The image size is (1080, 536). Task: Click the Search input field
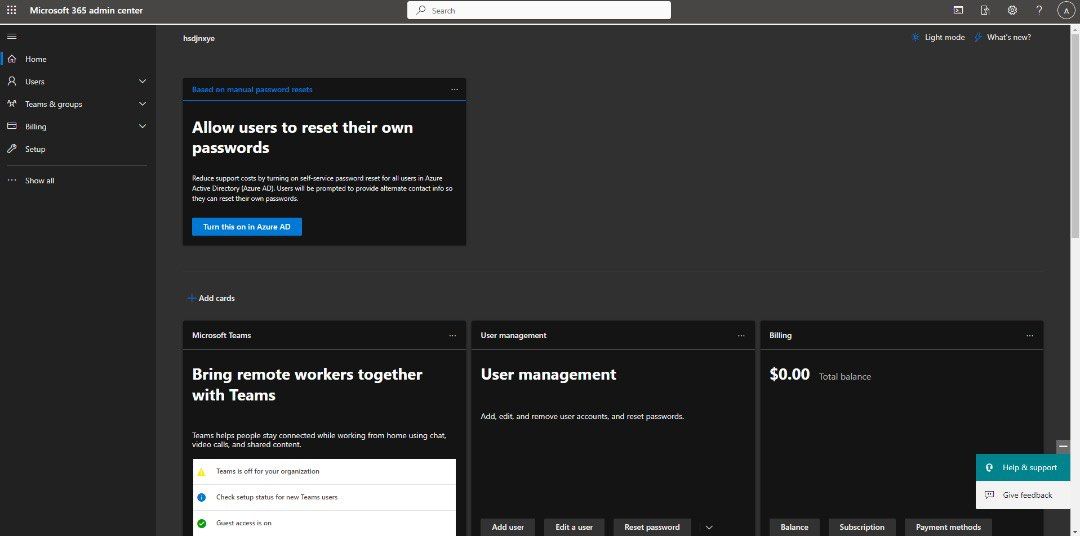(x=539, y=10)
